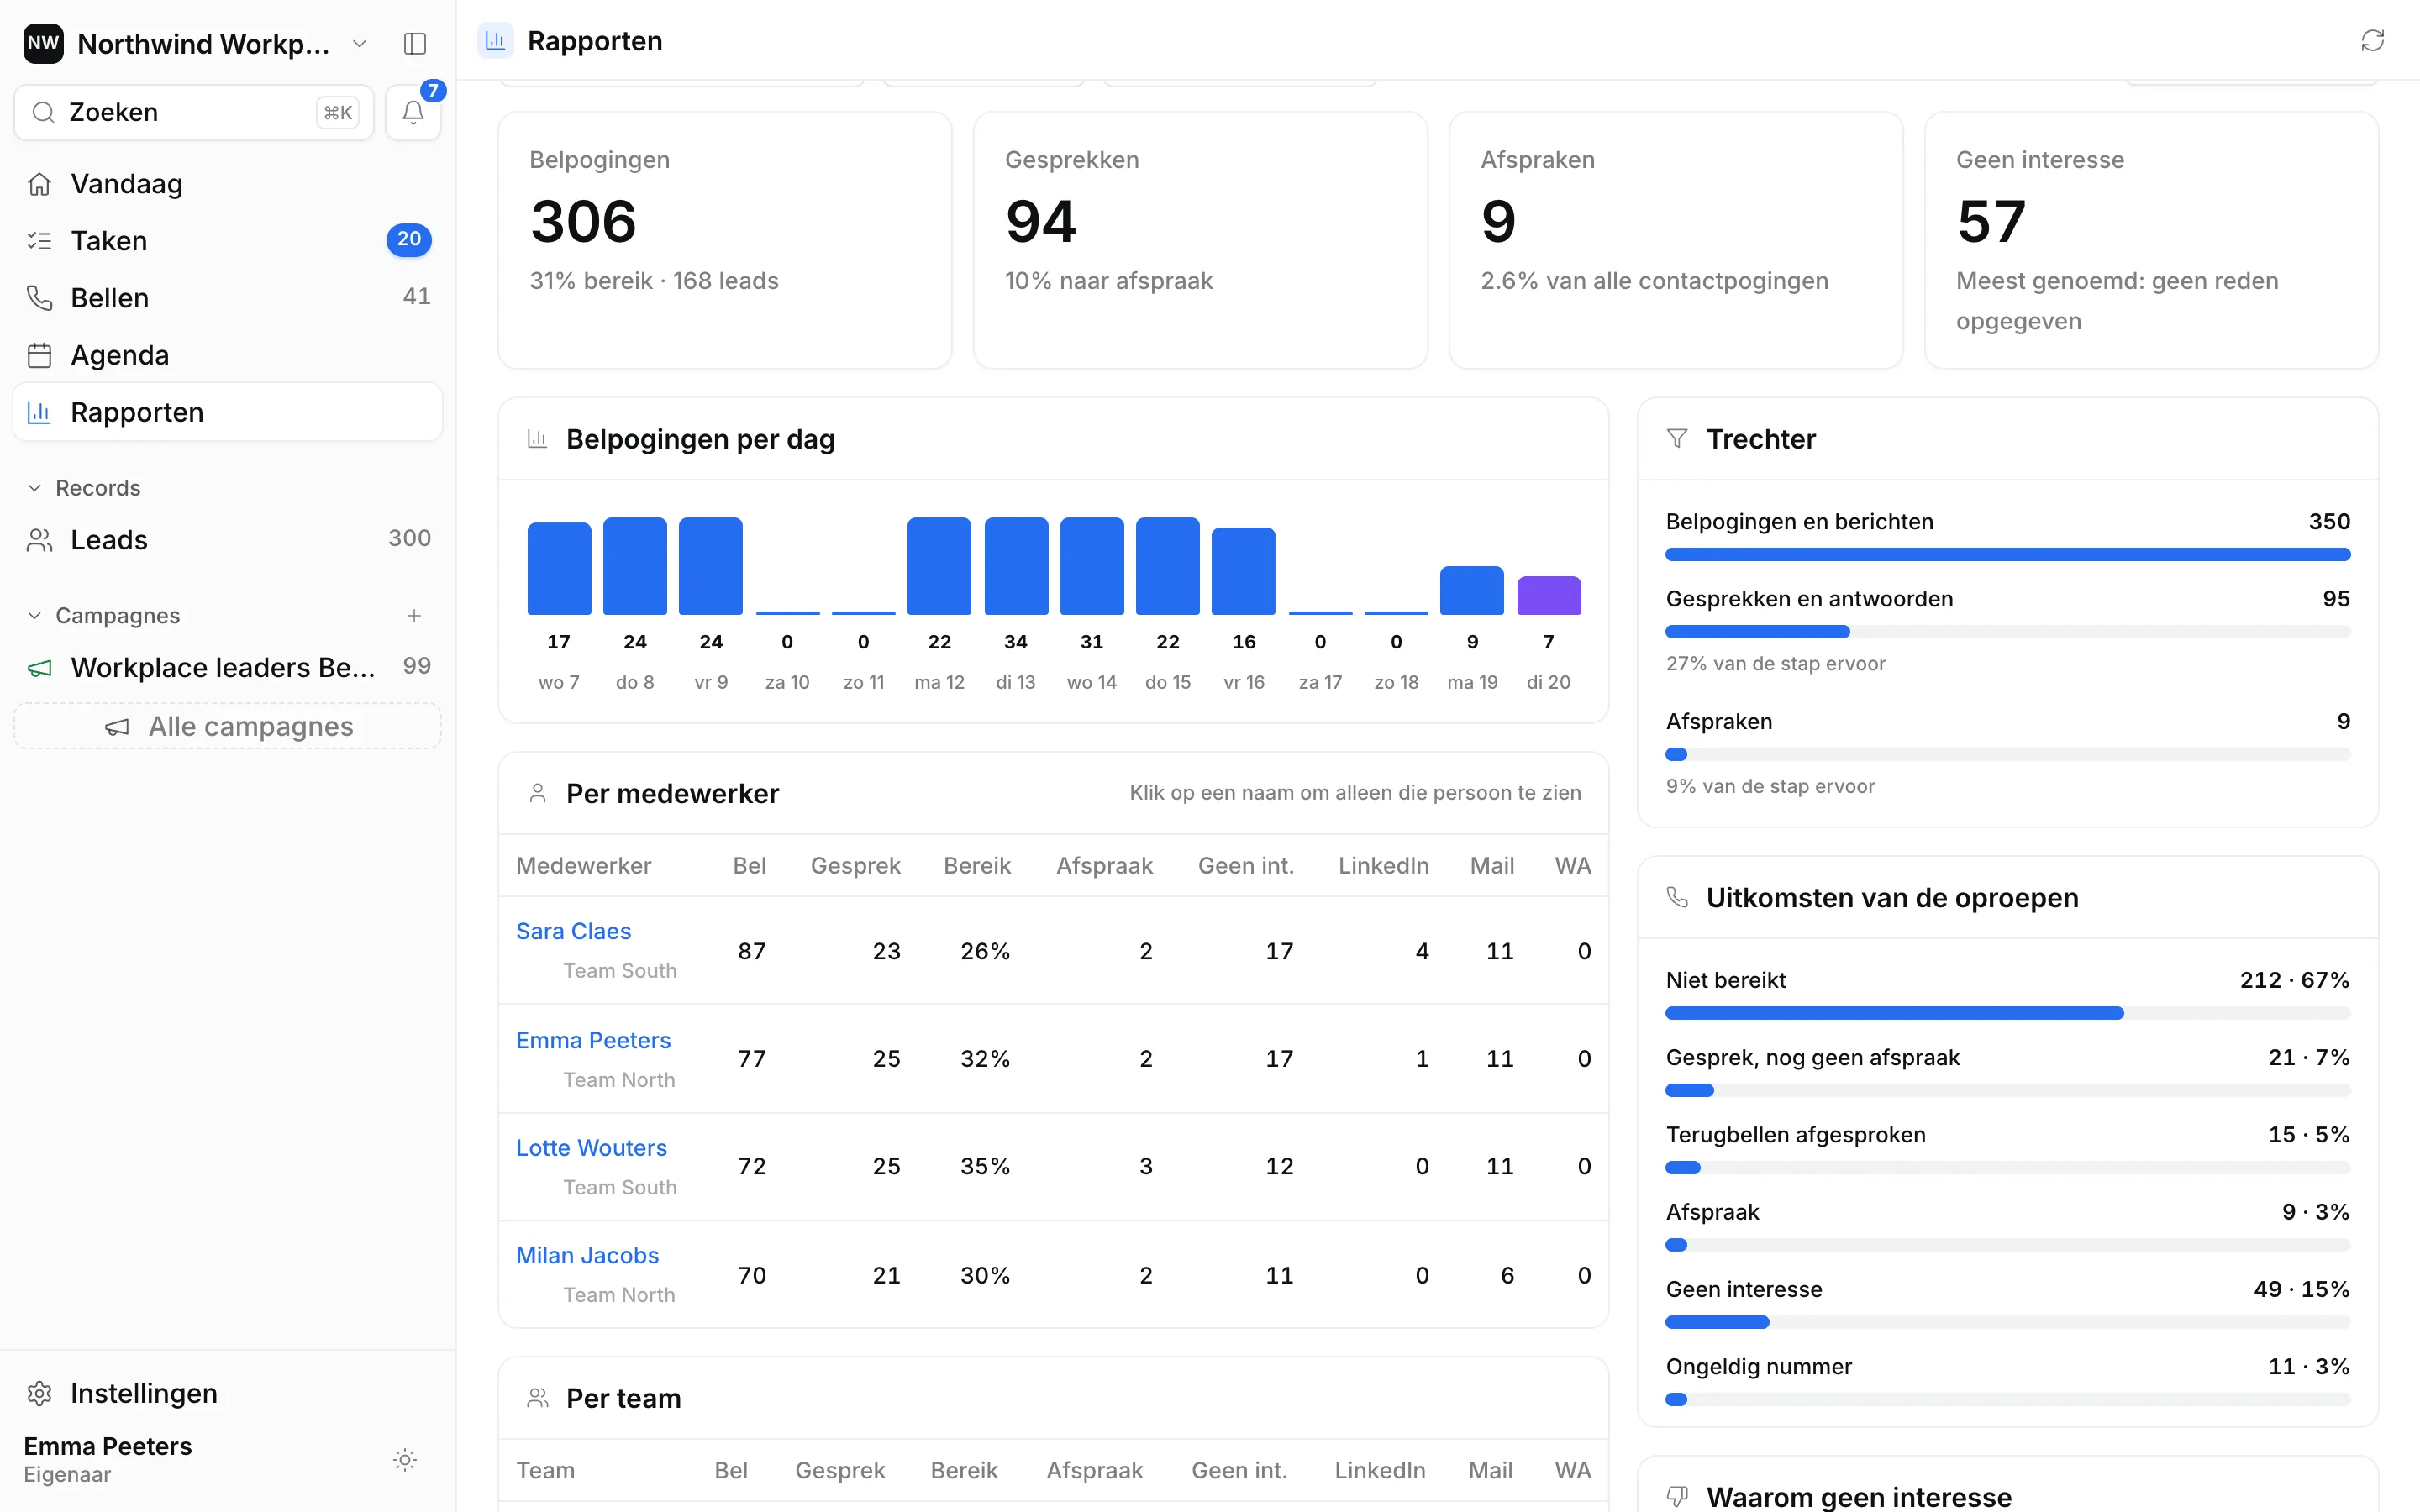
Task: Open Rapporten in the sidebar
Action: pos(228,412)
